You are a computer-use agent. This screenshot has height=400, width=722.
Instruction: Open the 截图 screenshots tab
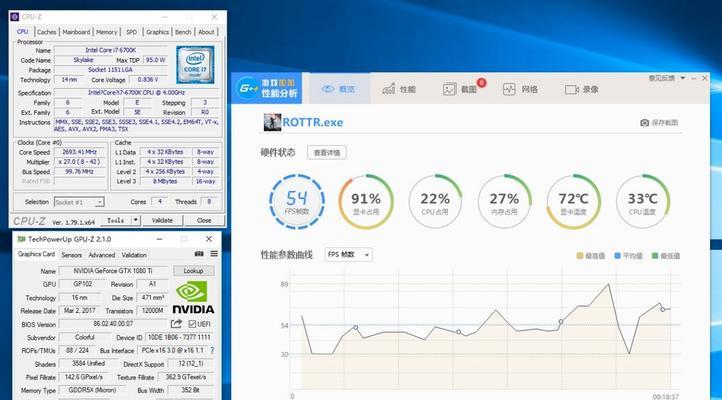pos(460,89)
